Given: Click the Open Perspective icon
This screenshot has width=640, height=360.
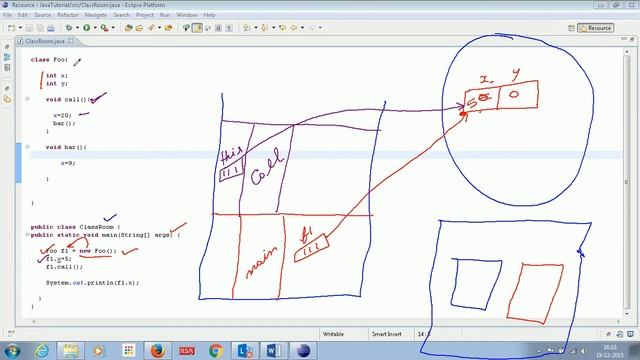Looking at the screenshot, I should point(571,28).
